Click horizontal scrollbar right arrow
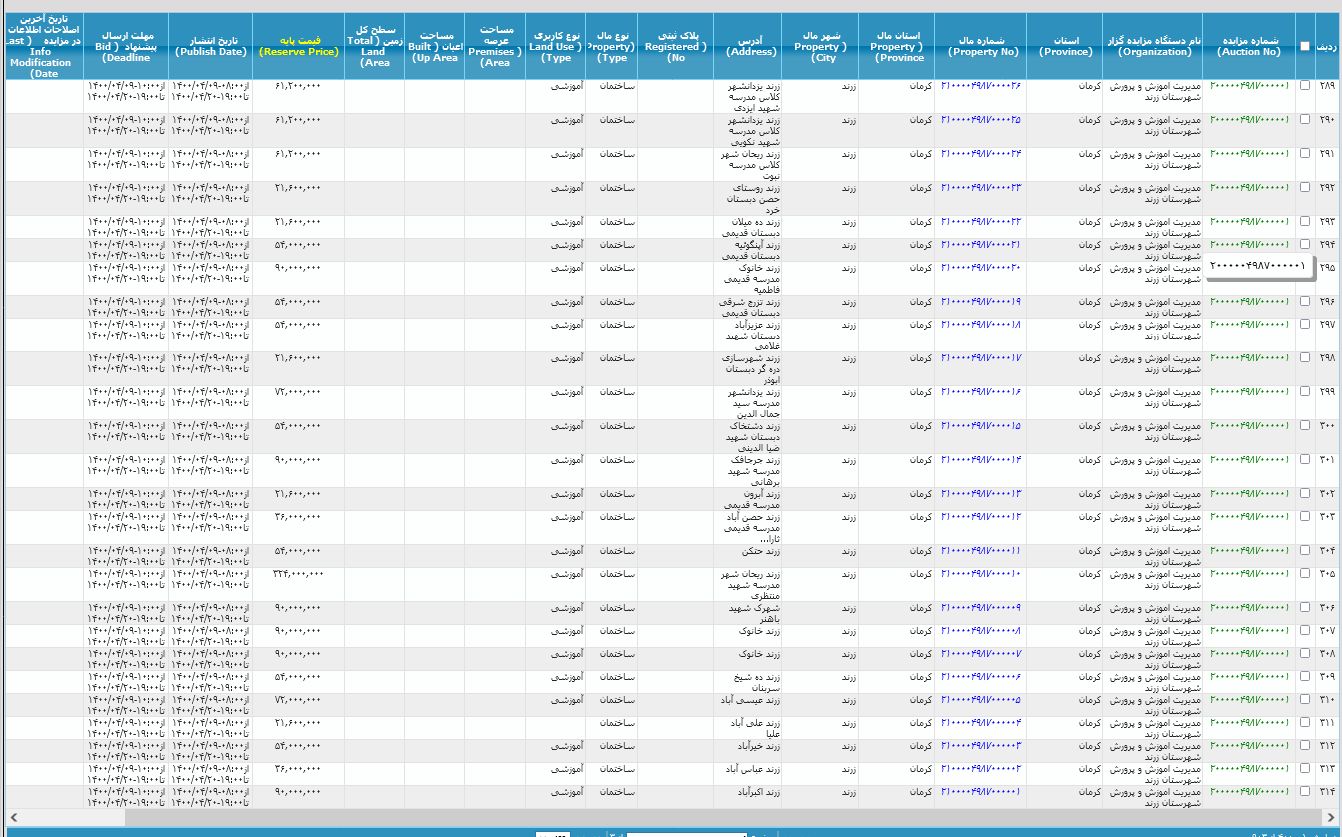Screen dimensions: 1342x837 coord(1333,817)
